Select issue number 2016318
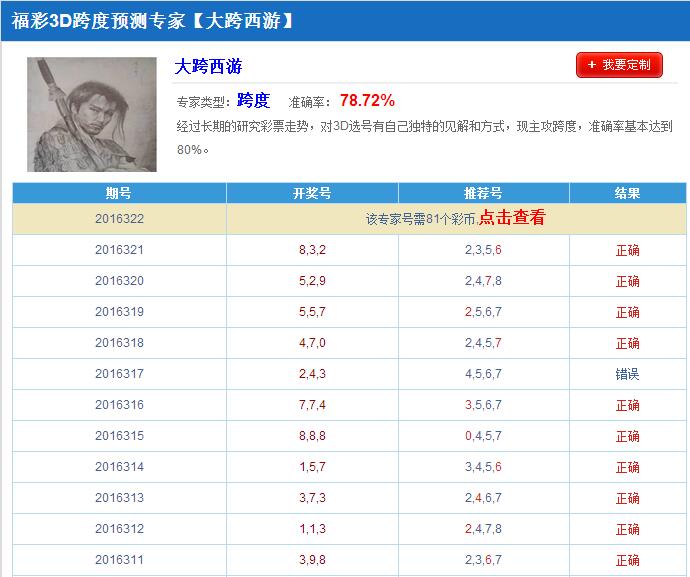This screenshot has height=577, width=690. 119,343
